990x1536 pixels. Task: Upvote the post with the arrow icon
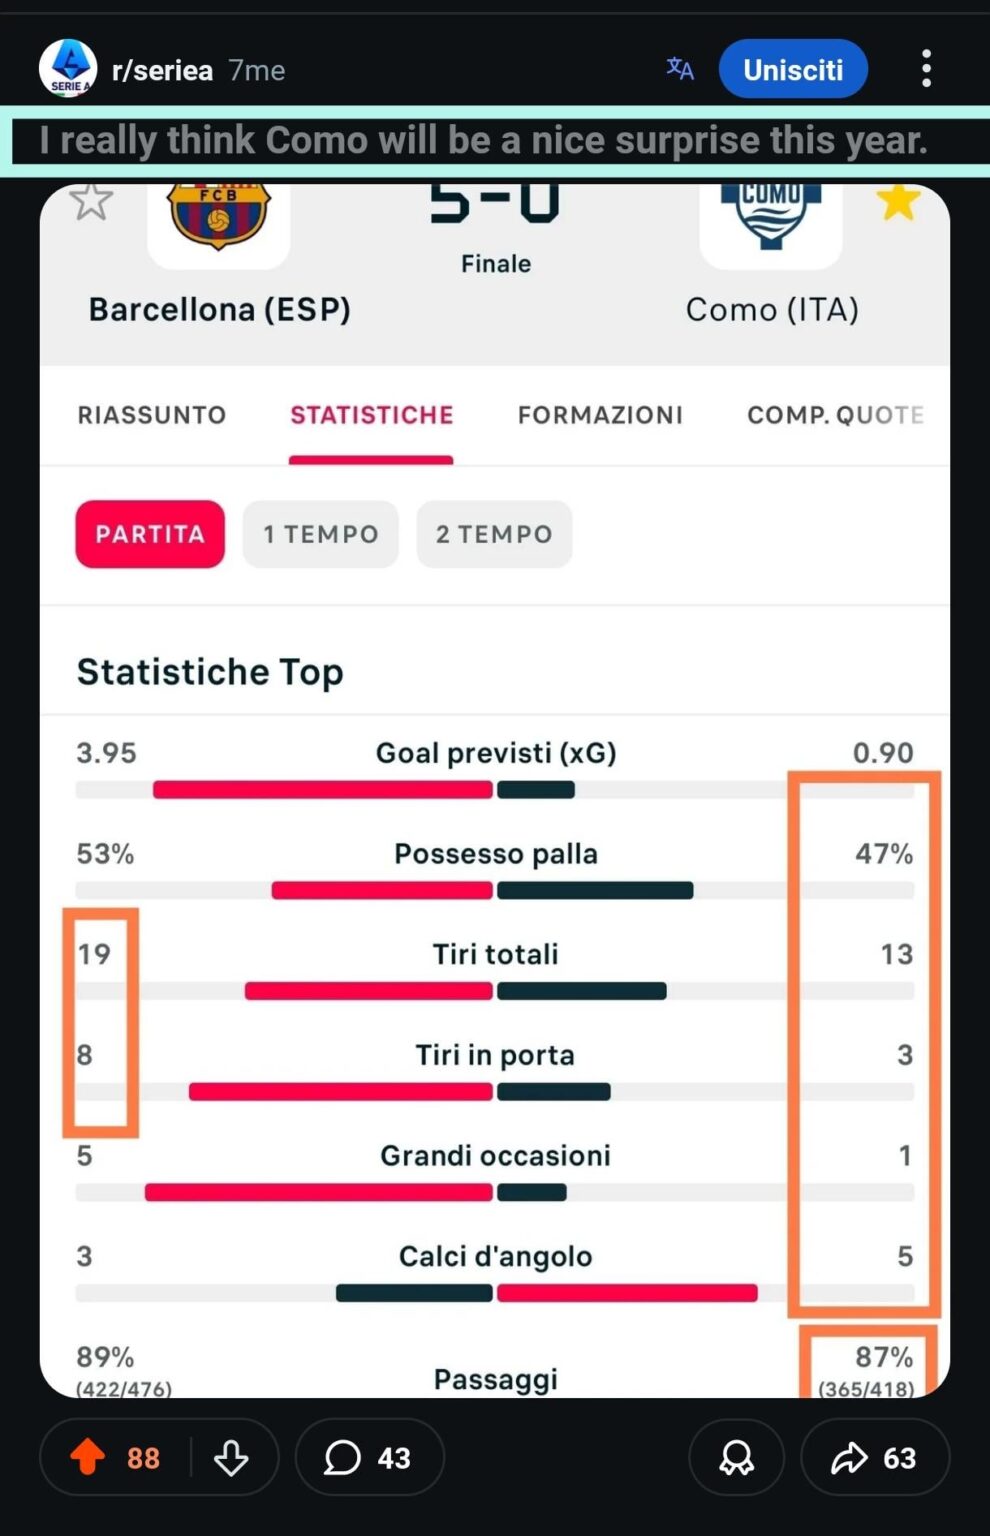point(89,1458)
